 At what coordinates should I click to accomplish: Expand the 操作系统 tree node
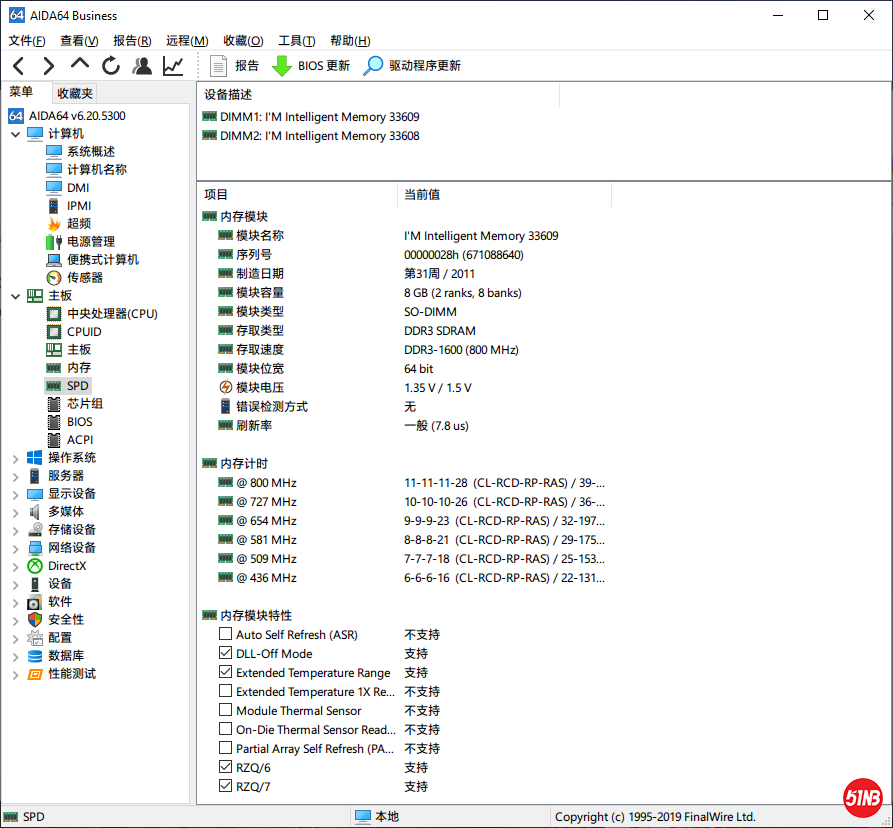15,458
